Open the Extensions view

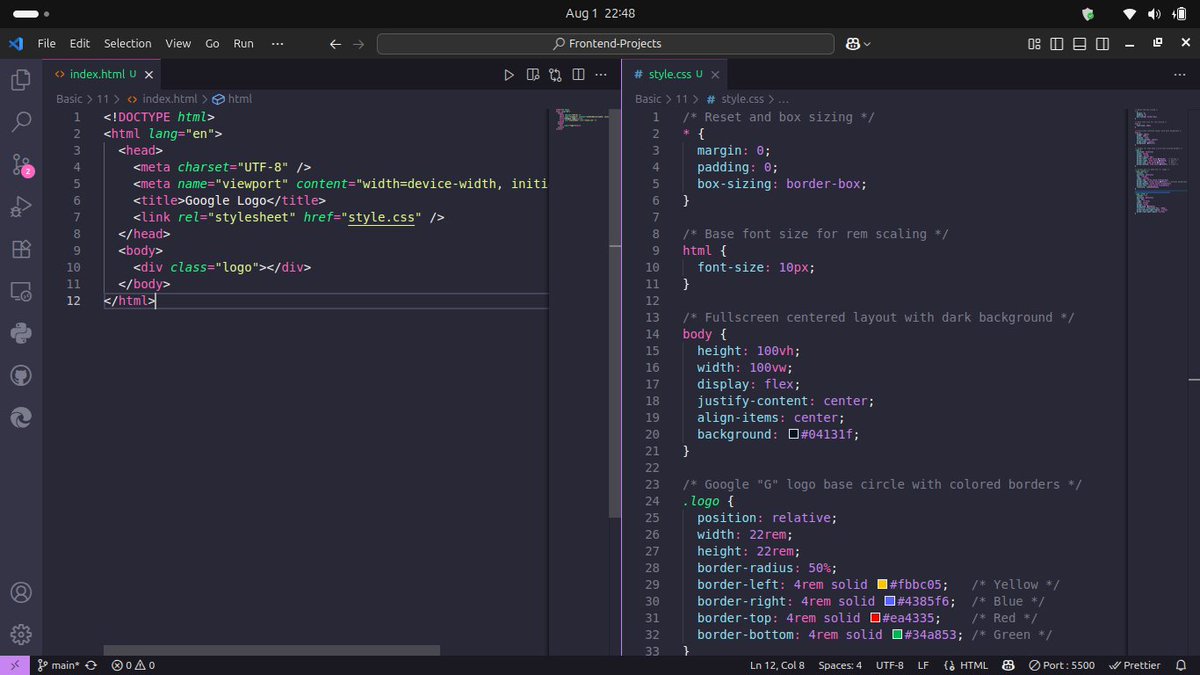click(21, 249)
